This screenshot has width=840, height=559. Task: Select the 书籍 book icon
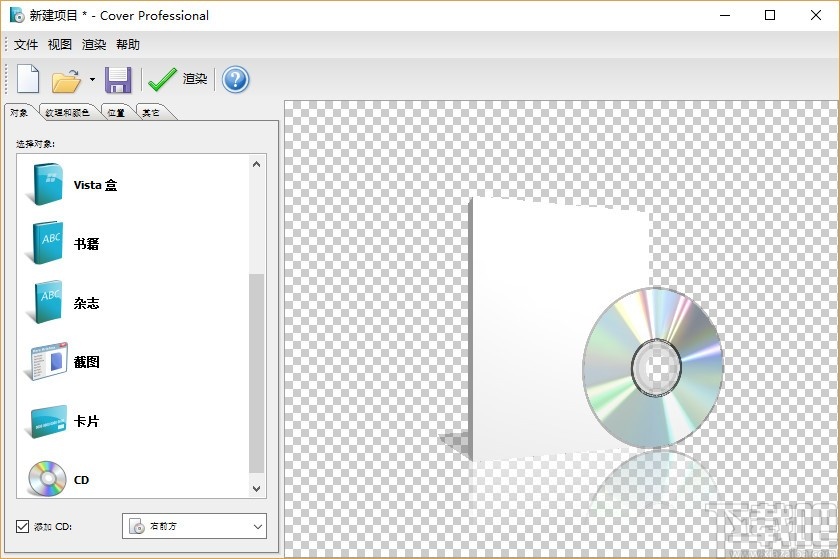[47, 243]
